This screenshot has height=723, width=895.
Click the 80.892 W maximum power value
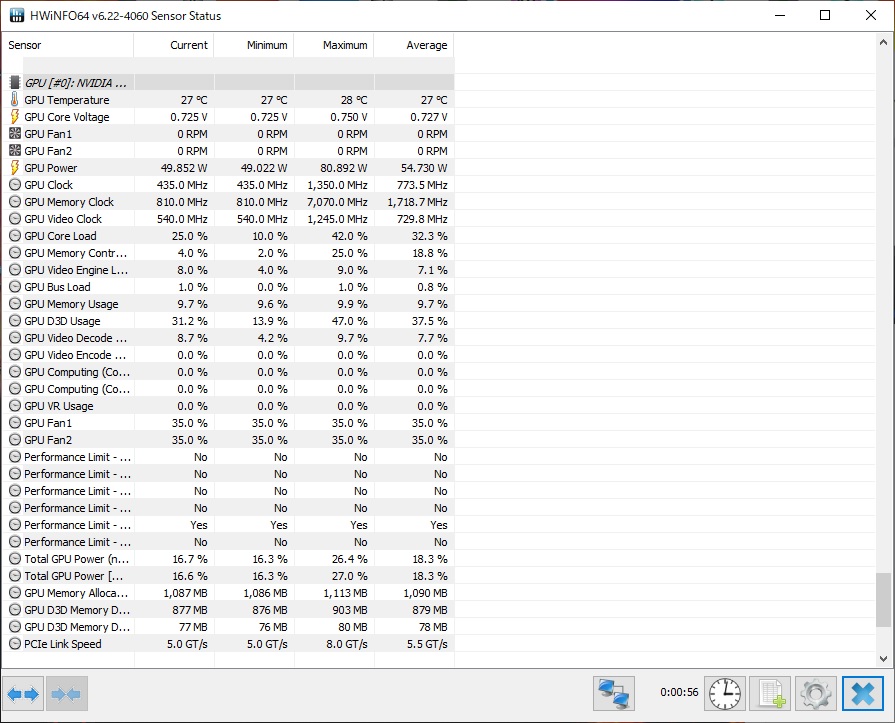click(x=344, y=168)
